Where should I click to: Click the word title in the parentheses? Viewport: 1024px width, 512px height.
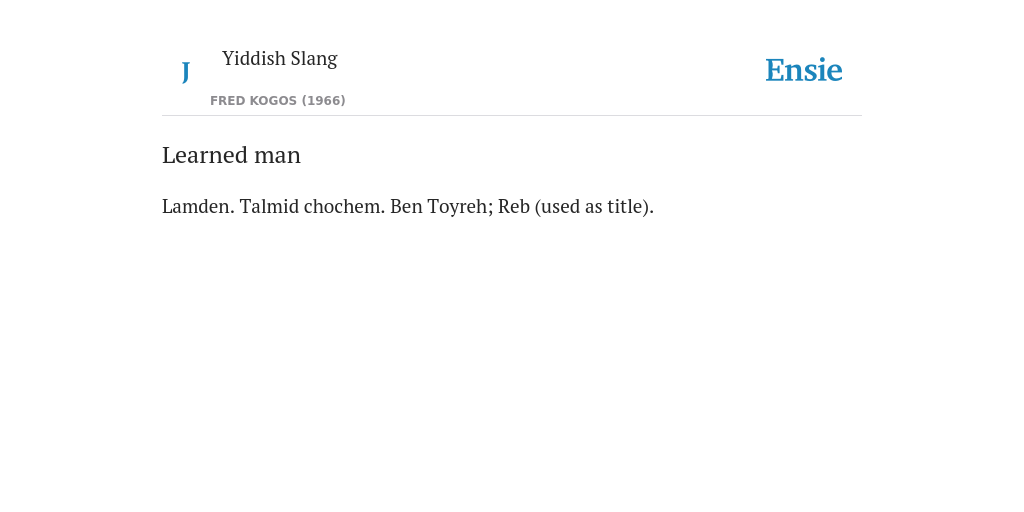point(626,206)
